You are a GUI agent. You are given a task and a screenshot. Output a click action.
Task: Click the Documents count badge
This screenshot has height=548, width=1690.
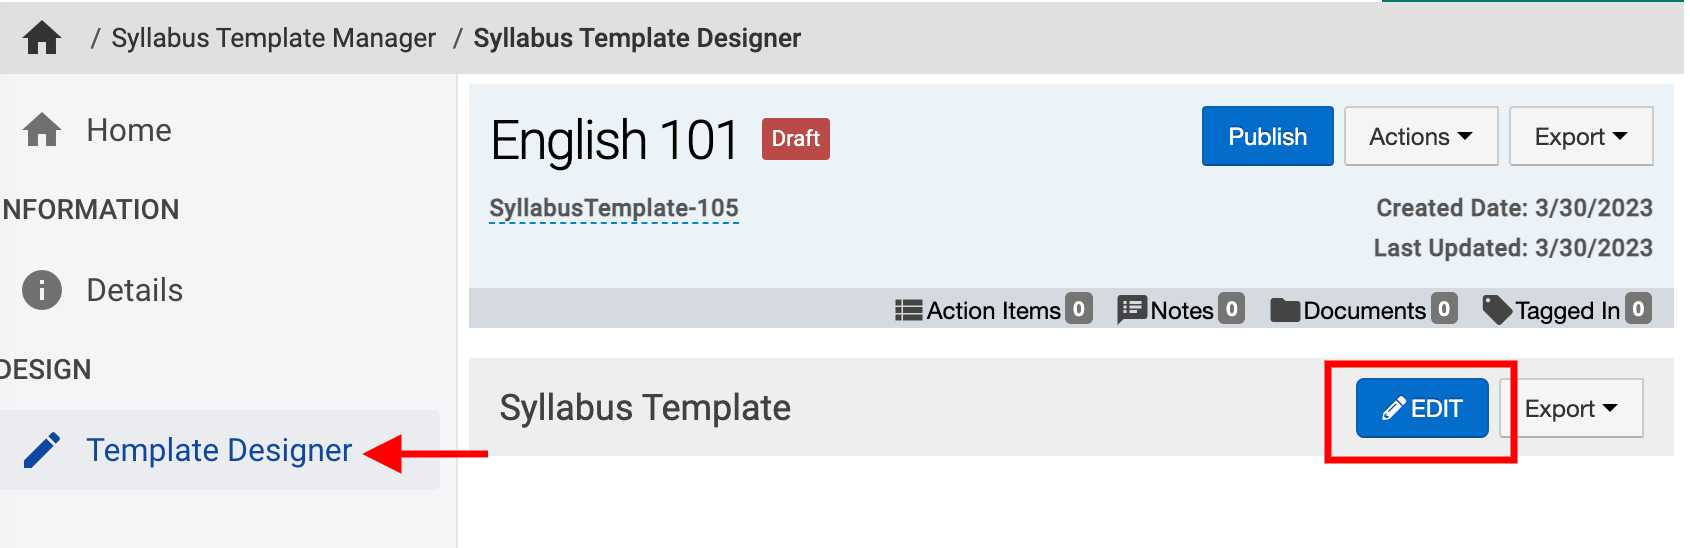pyautogui.click(x=1443, y=310)
